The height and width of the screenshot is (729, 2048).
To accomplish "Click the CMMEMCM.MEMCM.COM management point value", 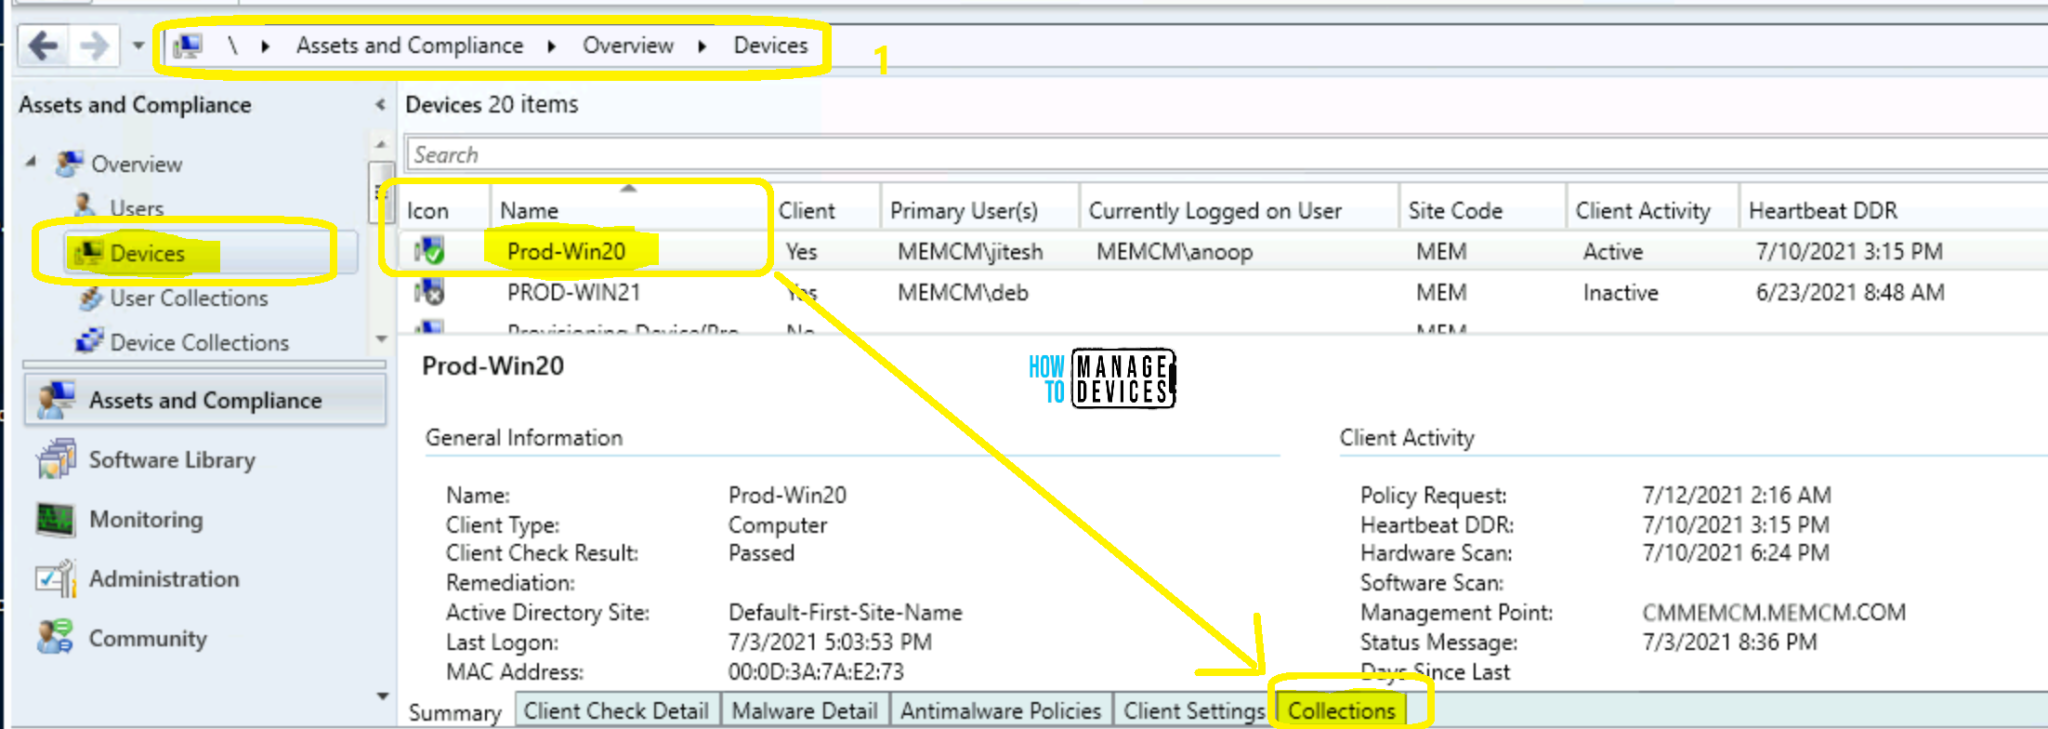I will (x=1774, y=612).
